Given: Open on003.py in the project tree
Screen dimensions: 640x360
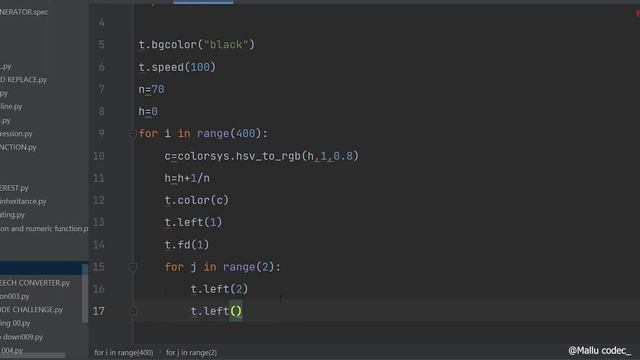Looking at the screenshot, I should [15, 296].
